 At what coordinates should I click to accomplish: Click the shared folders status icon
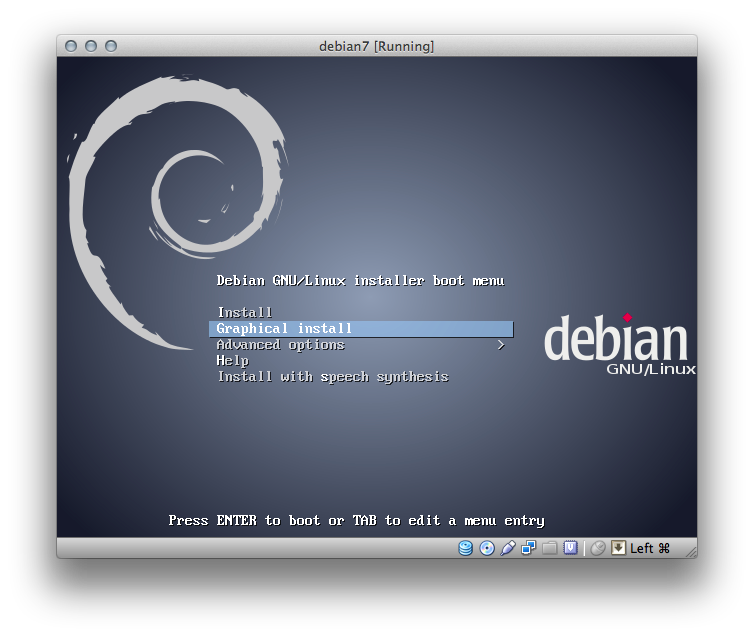[x=549, y=548]
